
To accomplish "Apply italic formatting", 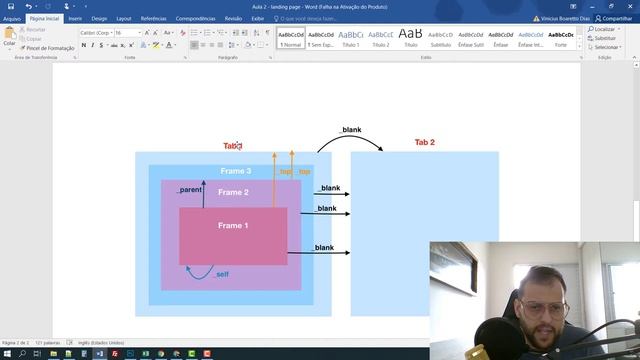I will coord(93,45).
